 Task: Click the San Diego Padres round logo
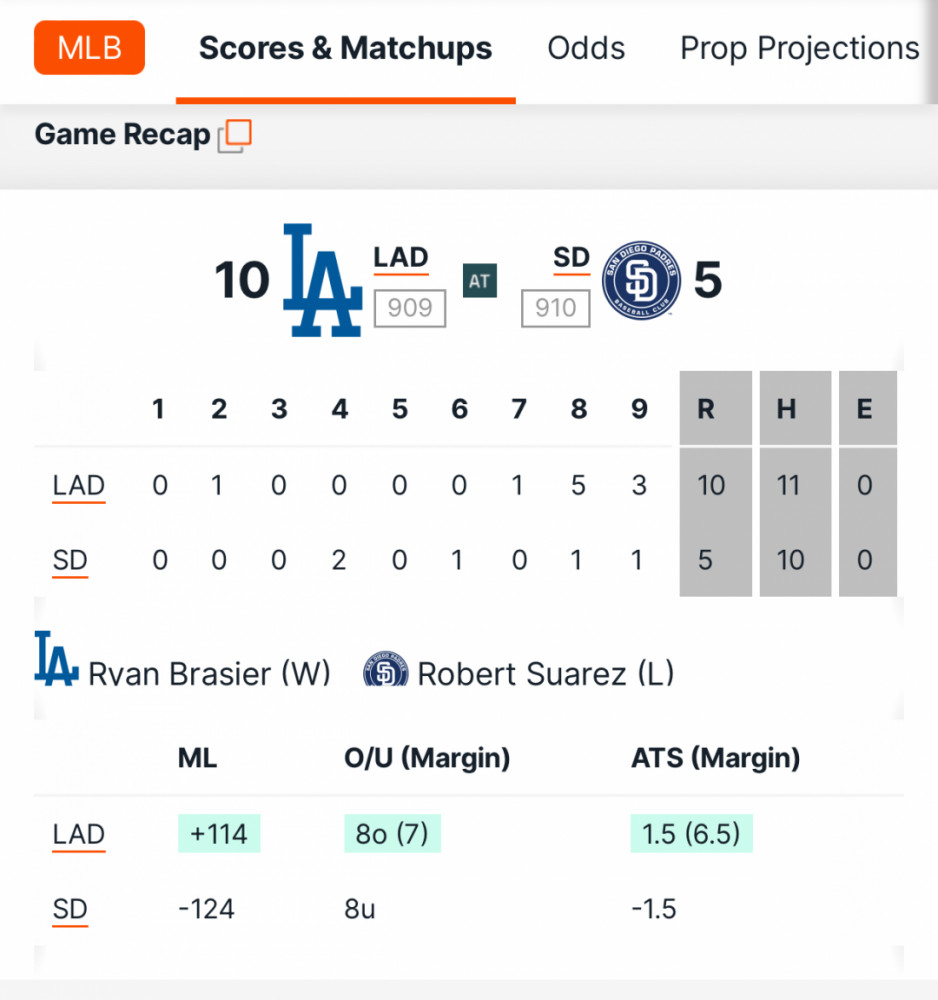pos(641,280)
